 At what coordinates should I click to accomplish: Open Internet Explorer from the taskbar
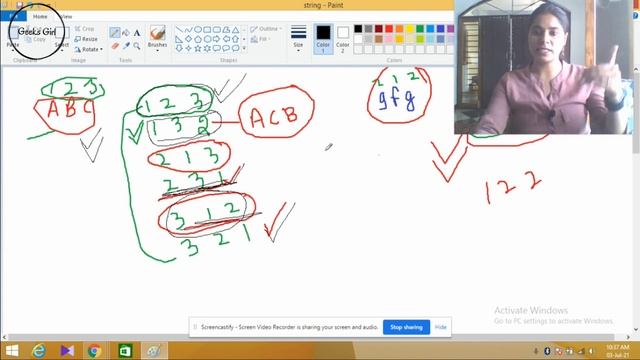point(39,351)
